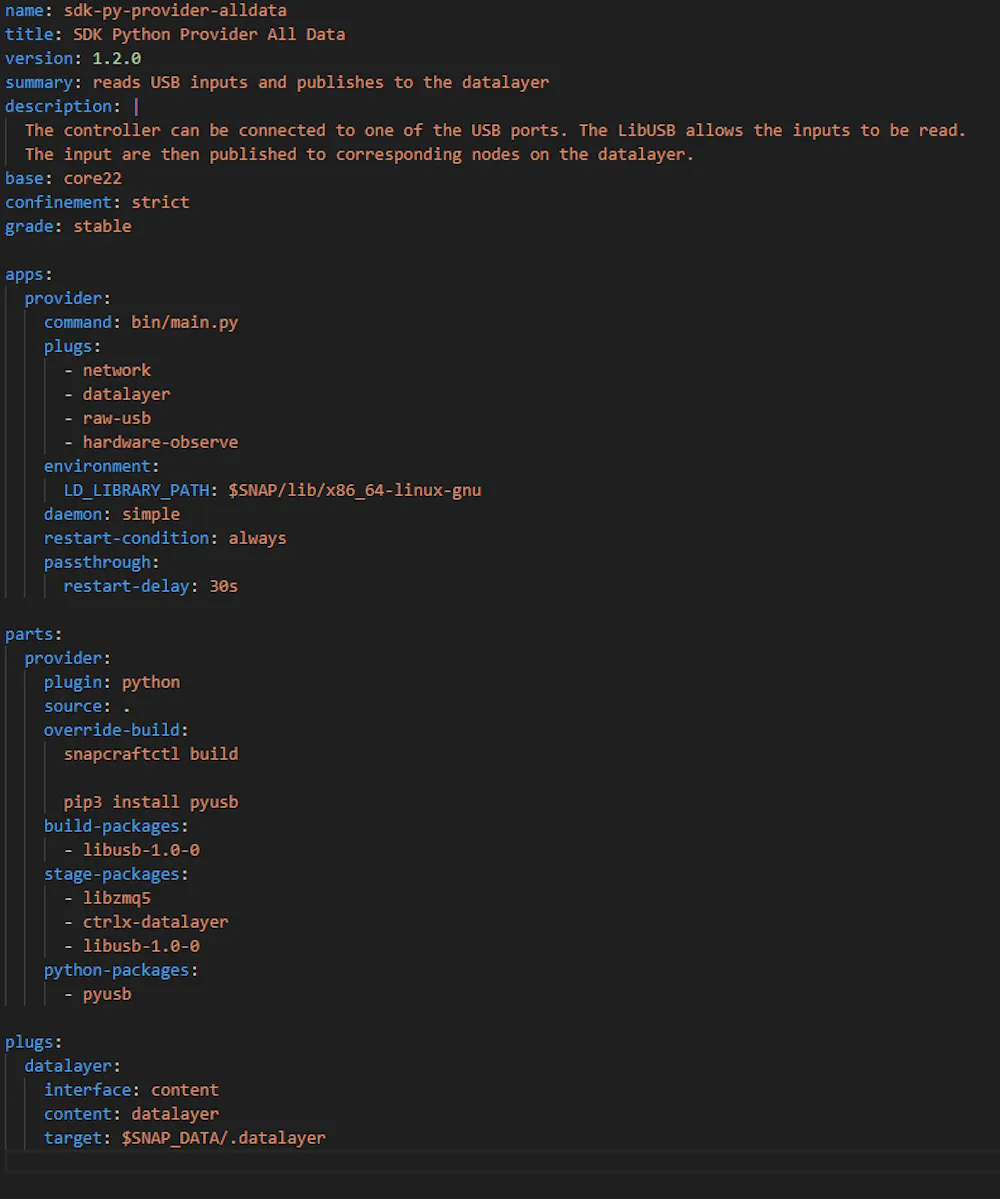Click the top-level 'plugs:' key near the bottom

[34, 1042]
